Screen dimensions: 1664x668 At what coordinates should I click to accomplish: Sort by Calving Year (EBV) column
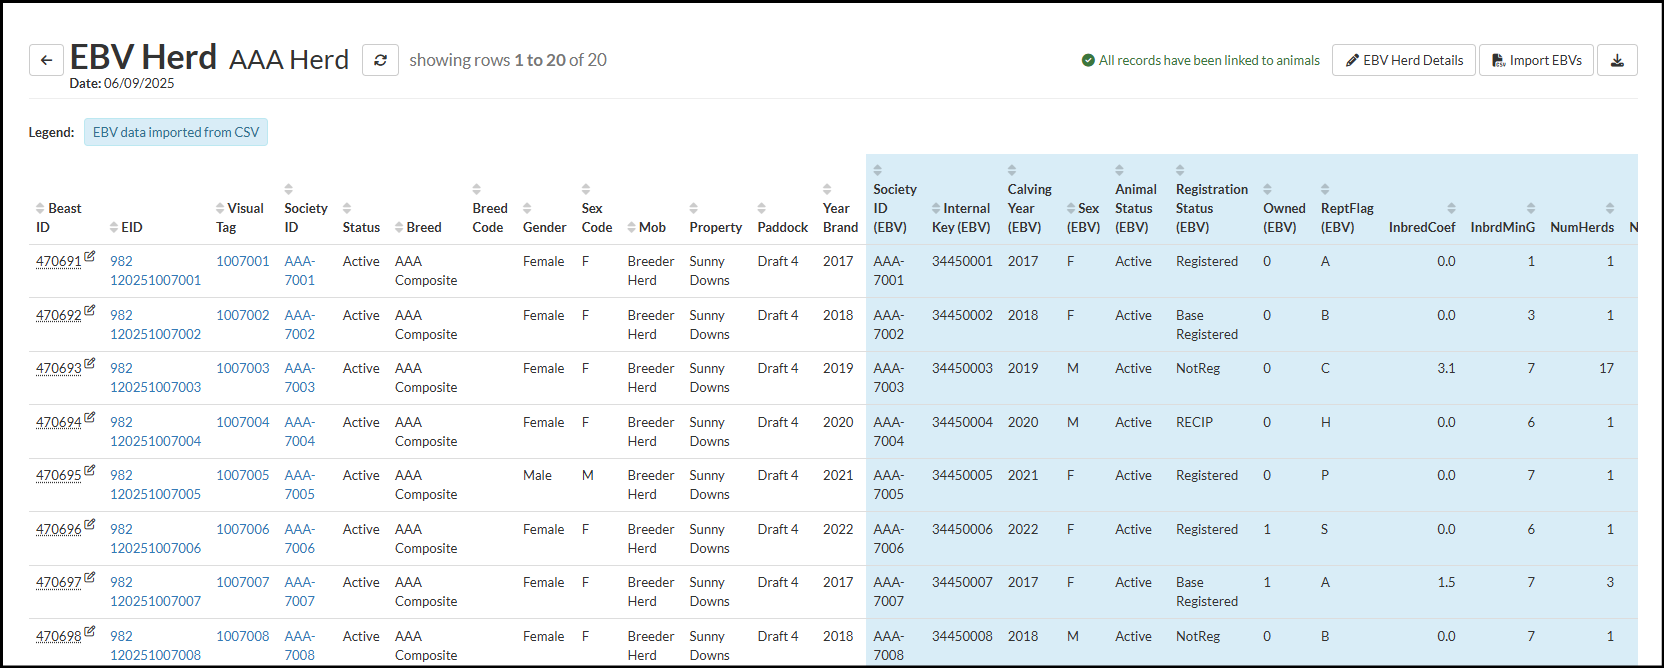(1028, 189)
